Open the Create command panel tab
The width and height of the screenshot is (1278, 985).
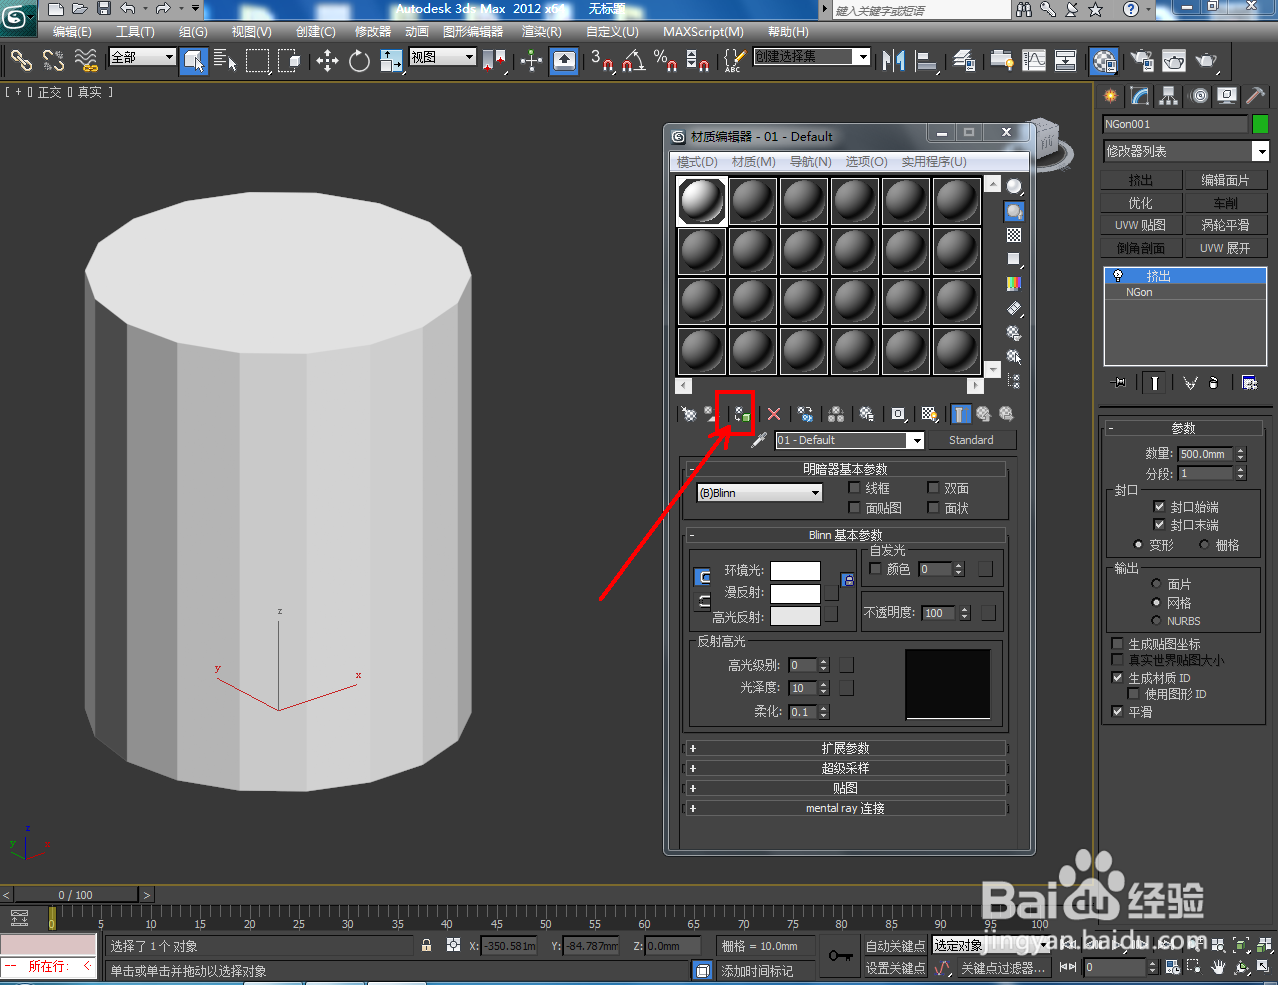(x=1110, y=96)
